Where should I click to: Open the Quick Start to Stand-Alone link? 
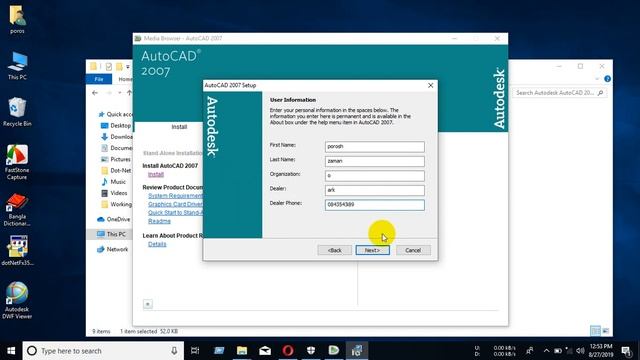176,213
